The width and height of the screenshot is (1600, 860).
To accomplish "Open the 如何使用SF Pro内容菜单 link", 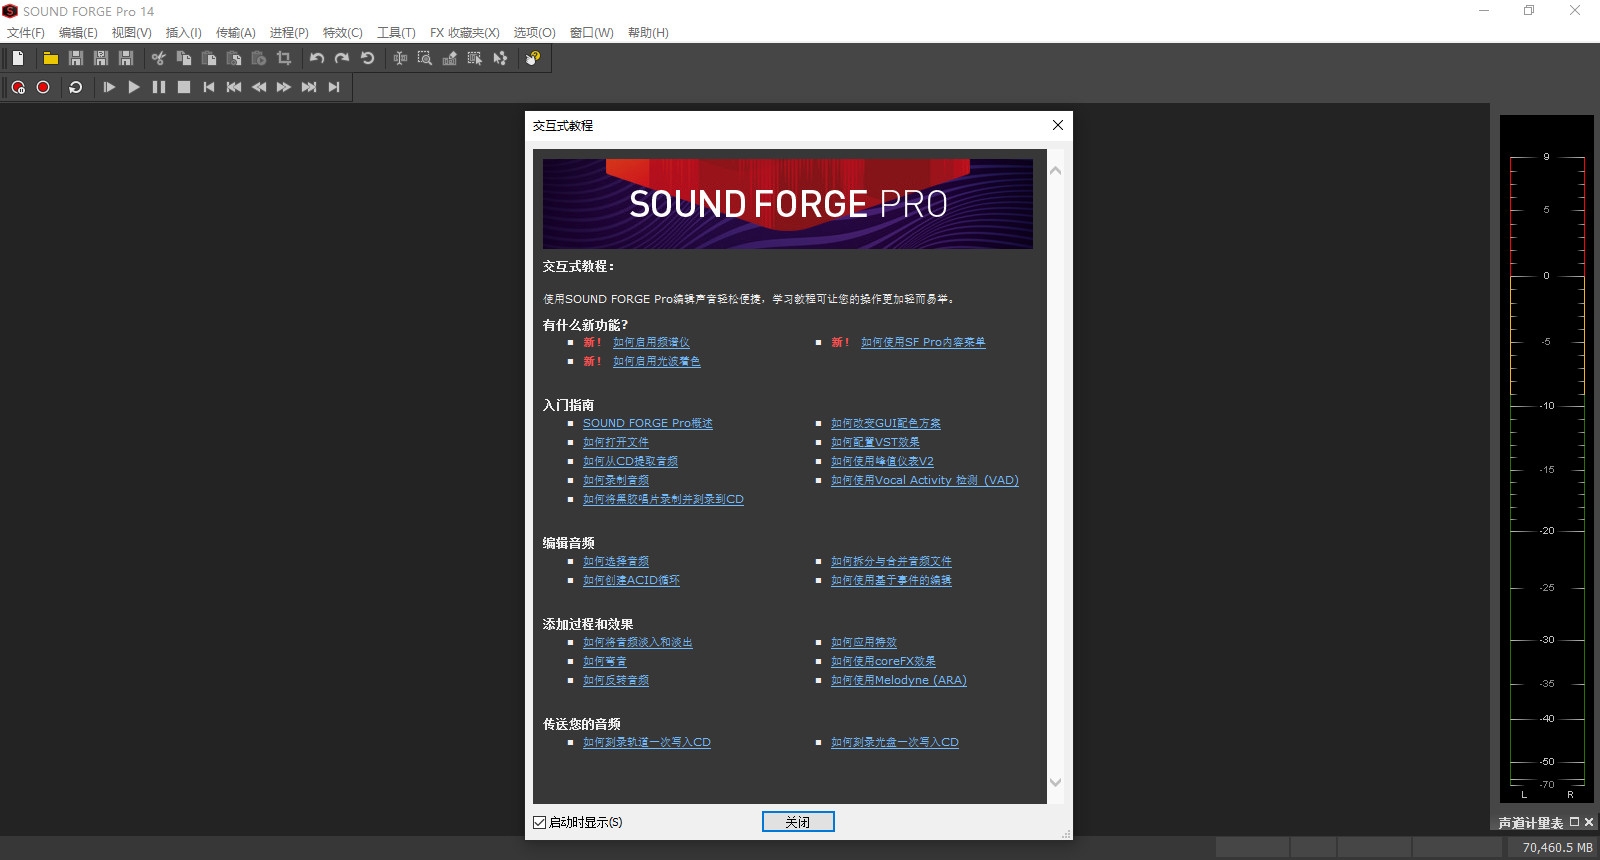I will pyautogui.click(x=923, y=342).
